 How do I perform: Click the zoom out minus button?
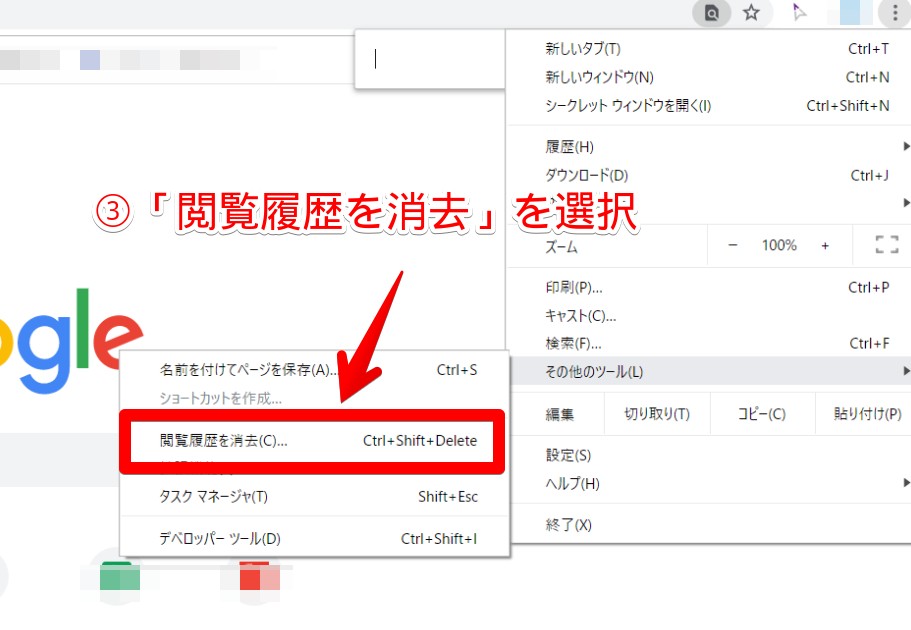tap(732, 245)
